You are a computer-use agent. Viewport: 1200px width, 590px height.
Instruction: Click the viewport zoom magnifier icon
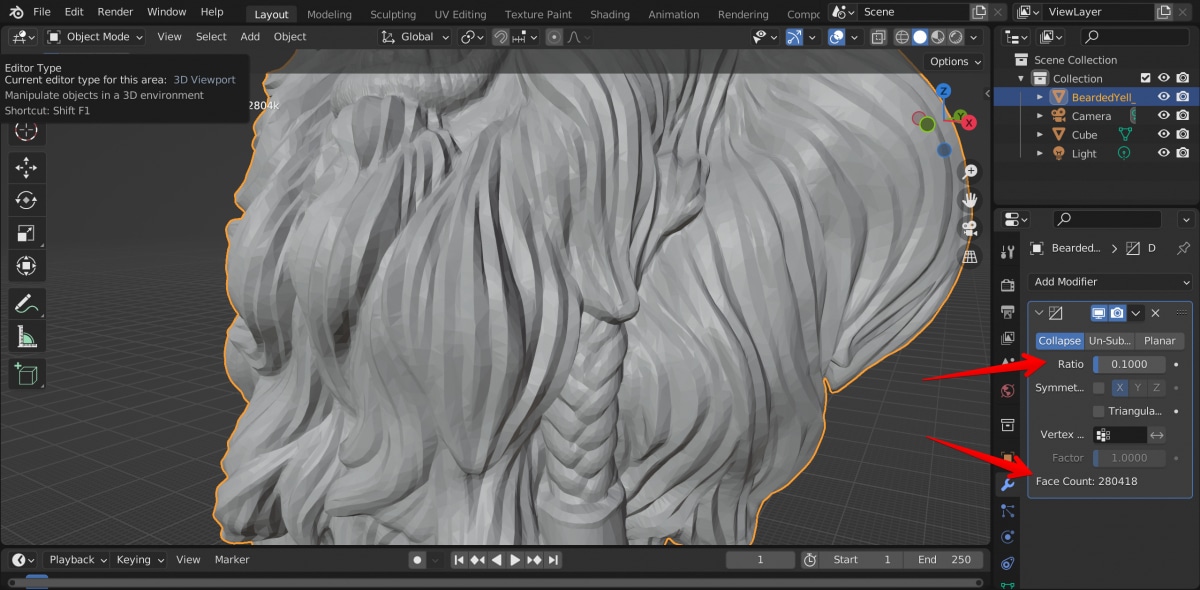click(x=969, y=171)
